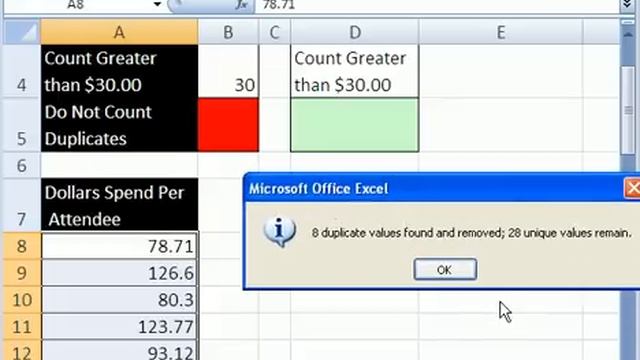Click the dialog message about duplicate values
The height and width of the screenshot is (360, 640).
coord(471,233)
